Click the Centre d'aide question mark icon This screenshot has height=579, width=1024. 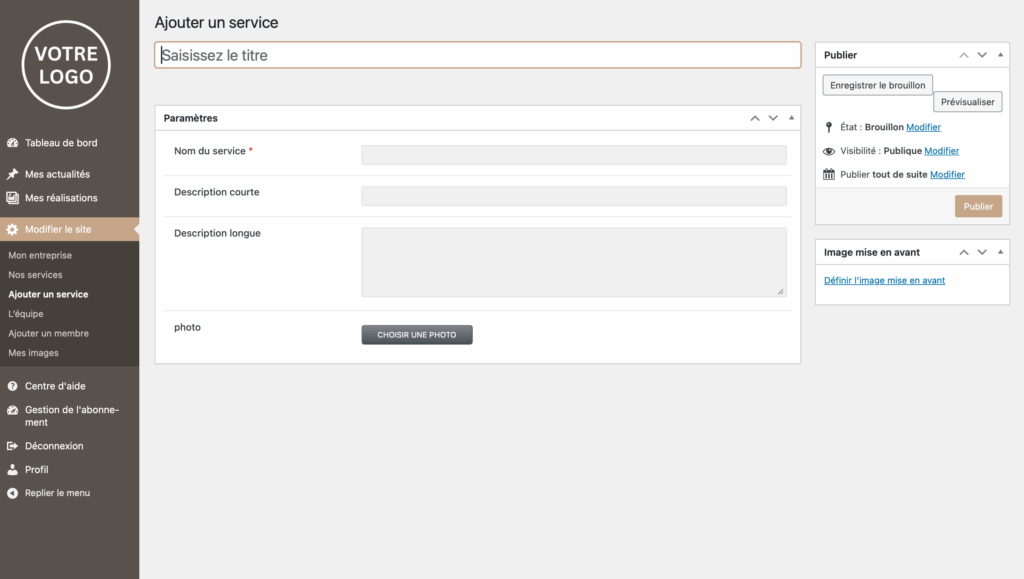(13, 386)
